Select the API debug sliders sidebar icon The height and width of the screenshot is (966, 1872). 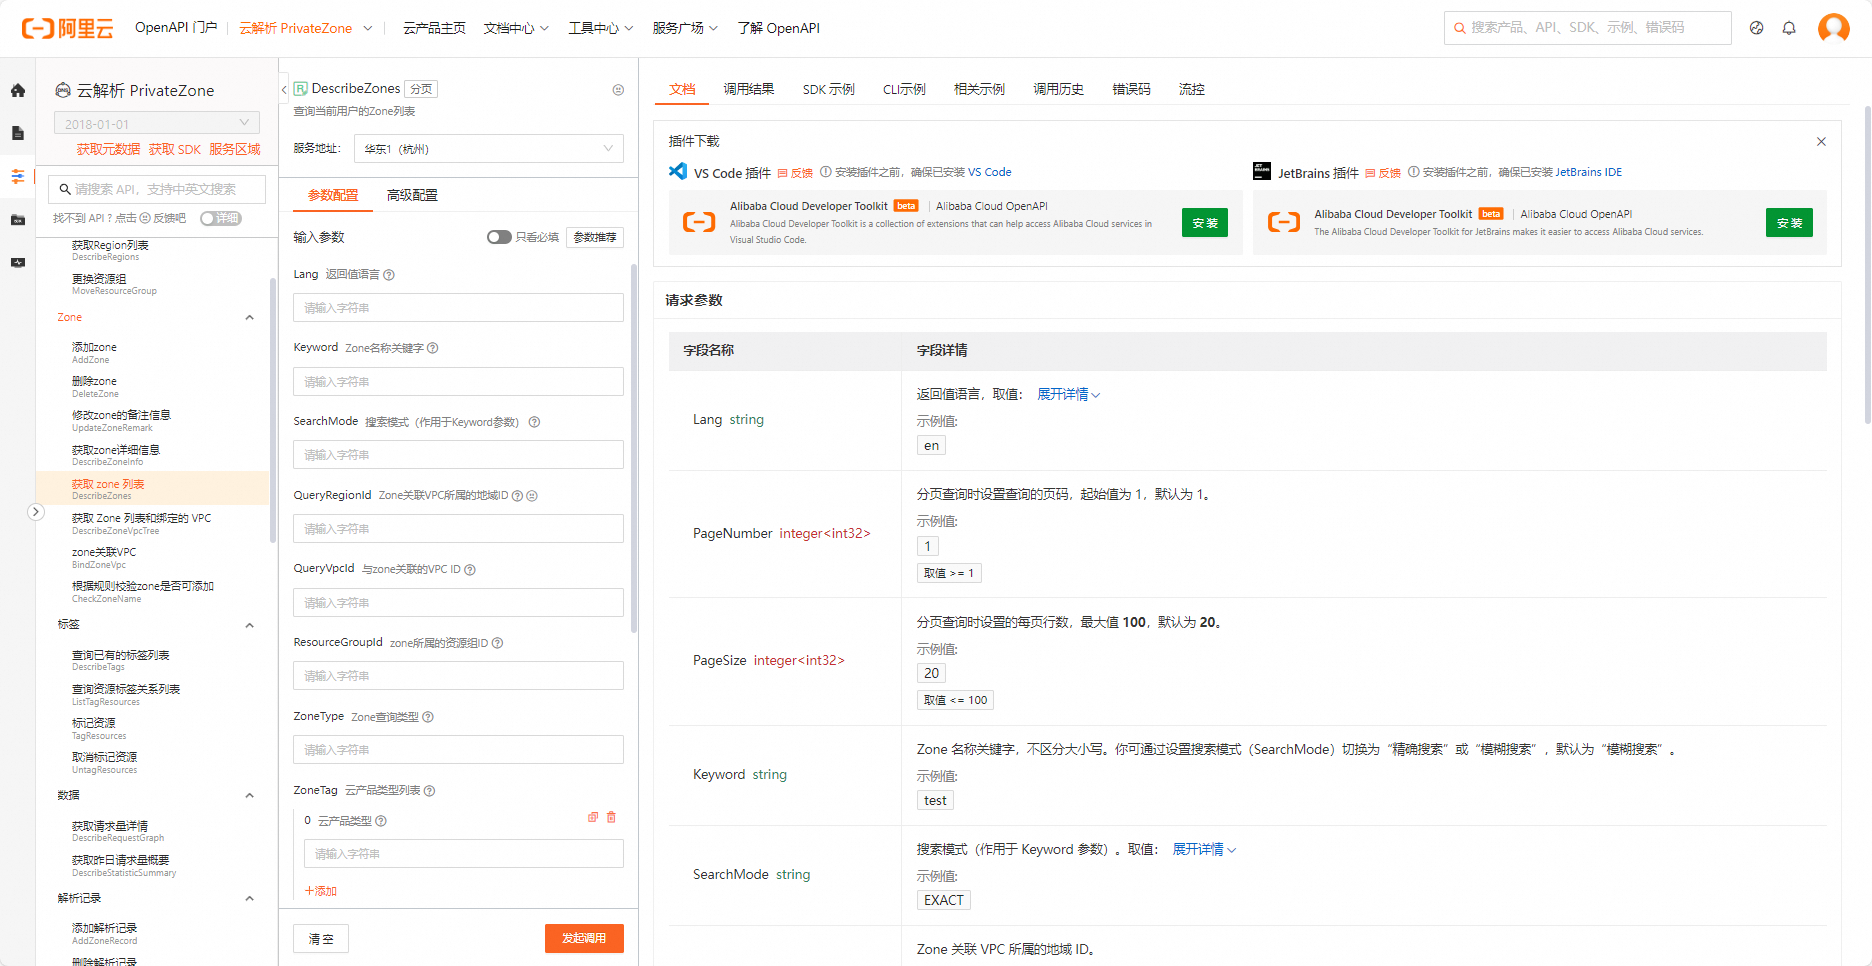[18, 176]
